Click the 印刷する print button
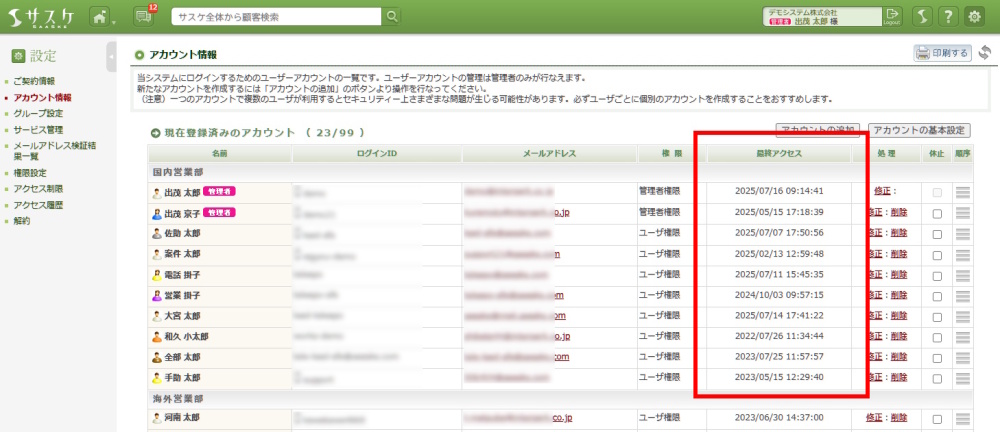Screen dimensions: 1000x432 (x=943, y=53)
